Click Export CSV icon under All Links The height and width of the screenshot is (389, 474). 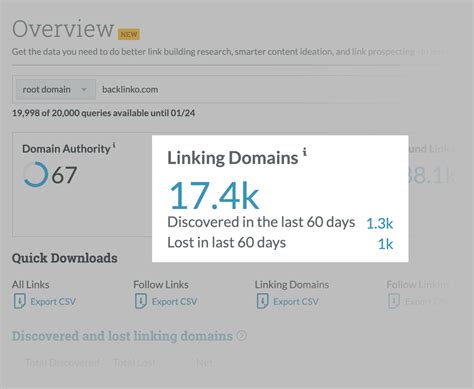coord(19,301)
